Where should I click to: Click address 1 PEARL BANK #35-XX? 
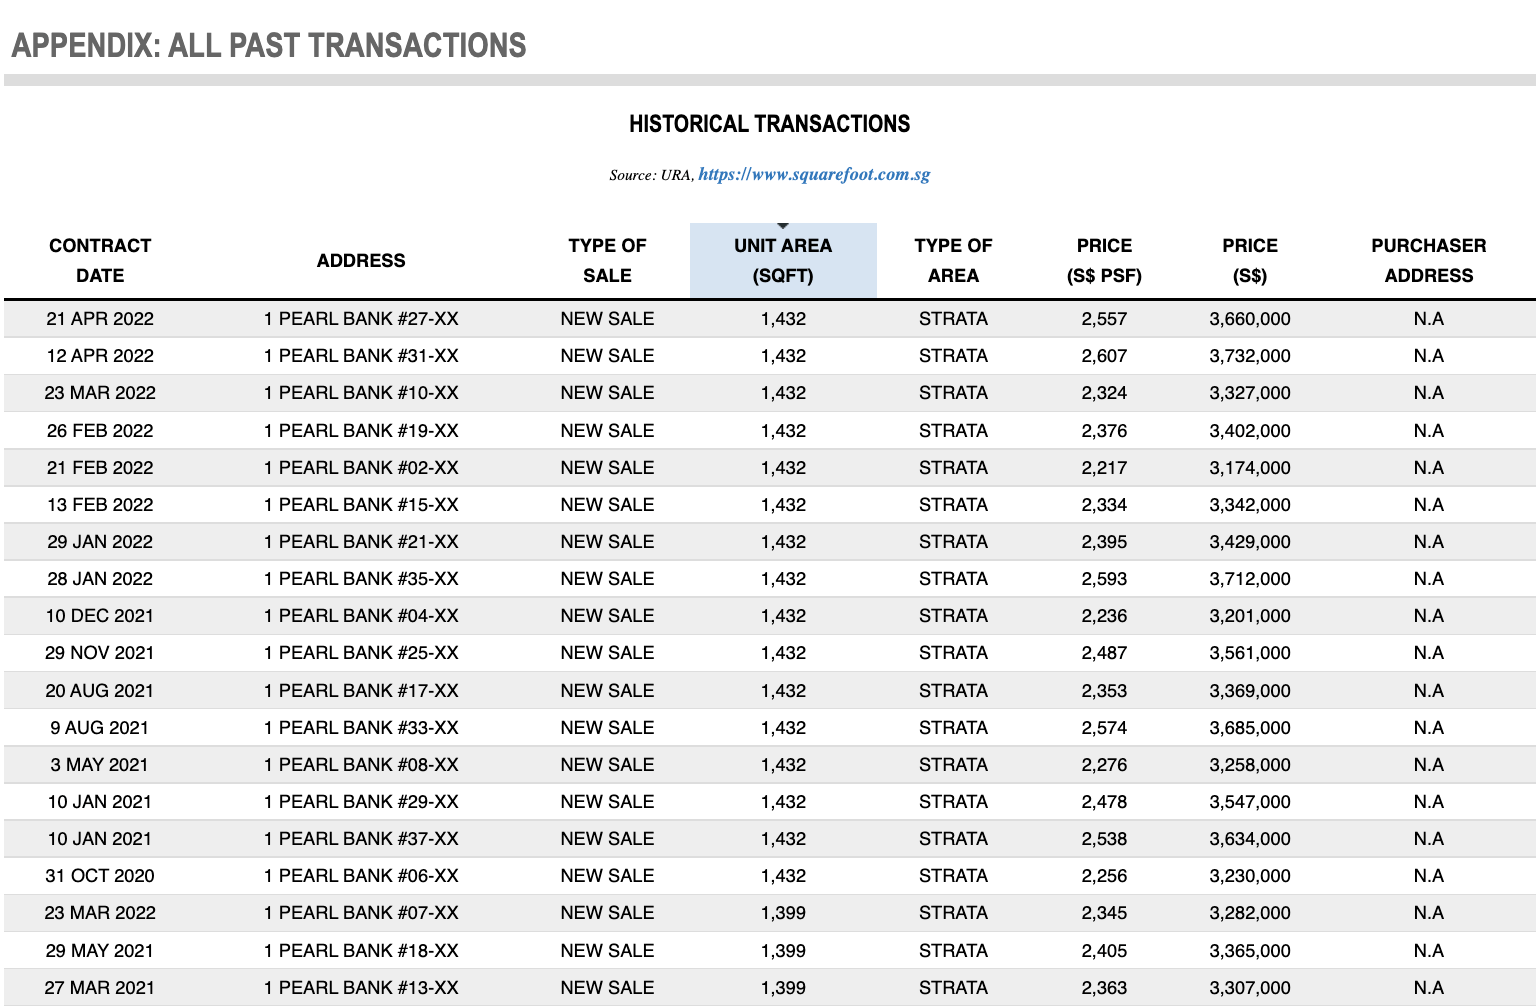(x=361, y=579)
